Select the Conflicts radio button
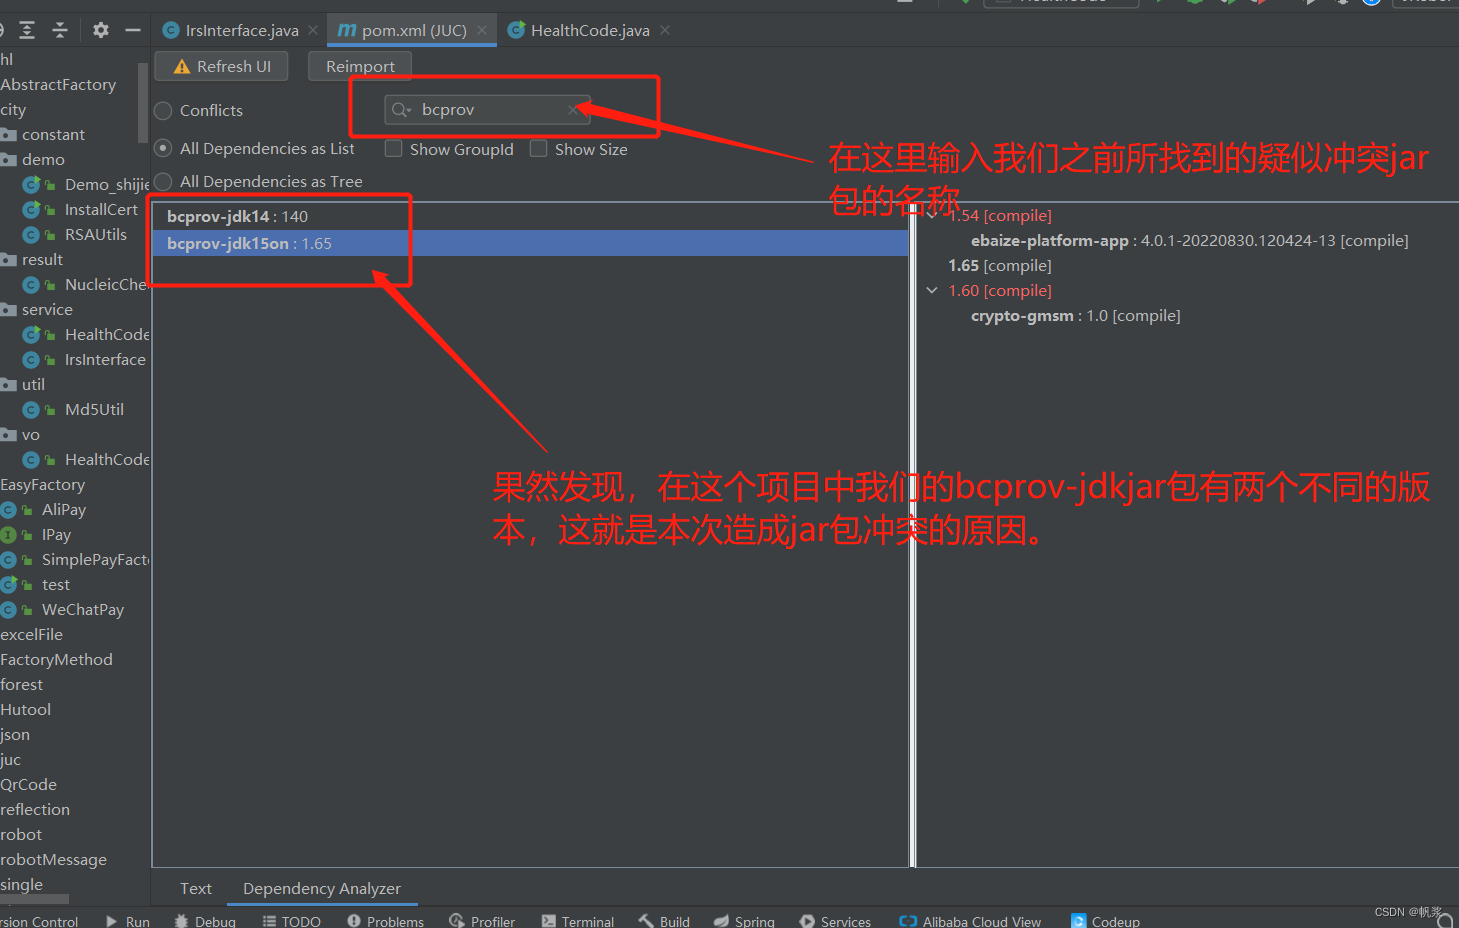Image resolution: width=1459 pixels, height=928 pixels. (x=162, y=110)
